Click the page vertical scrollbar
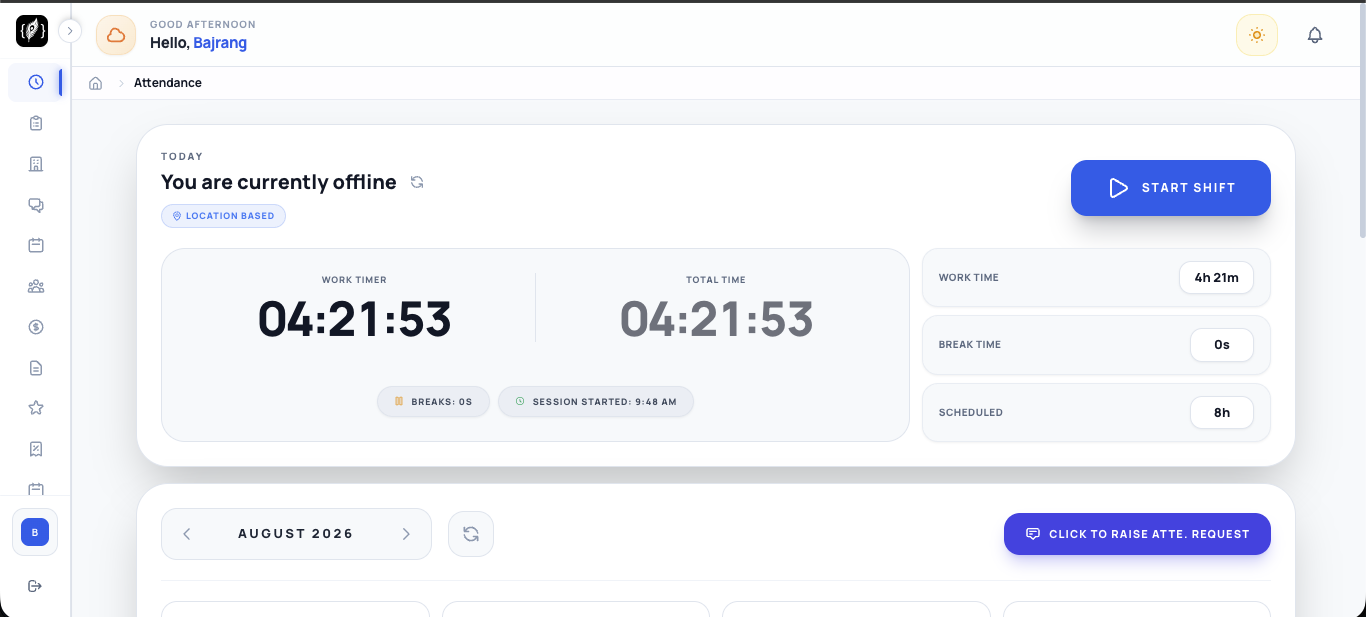1366x617 pixels. point(1362,120)
